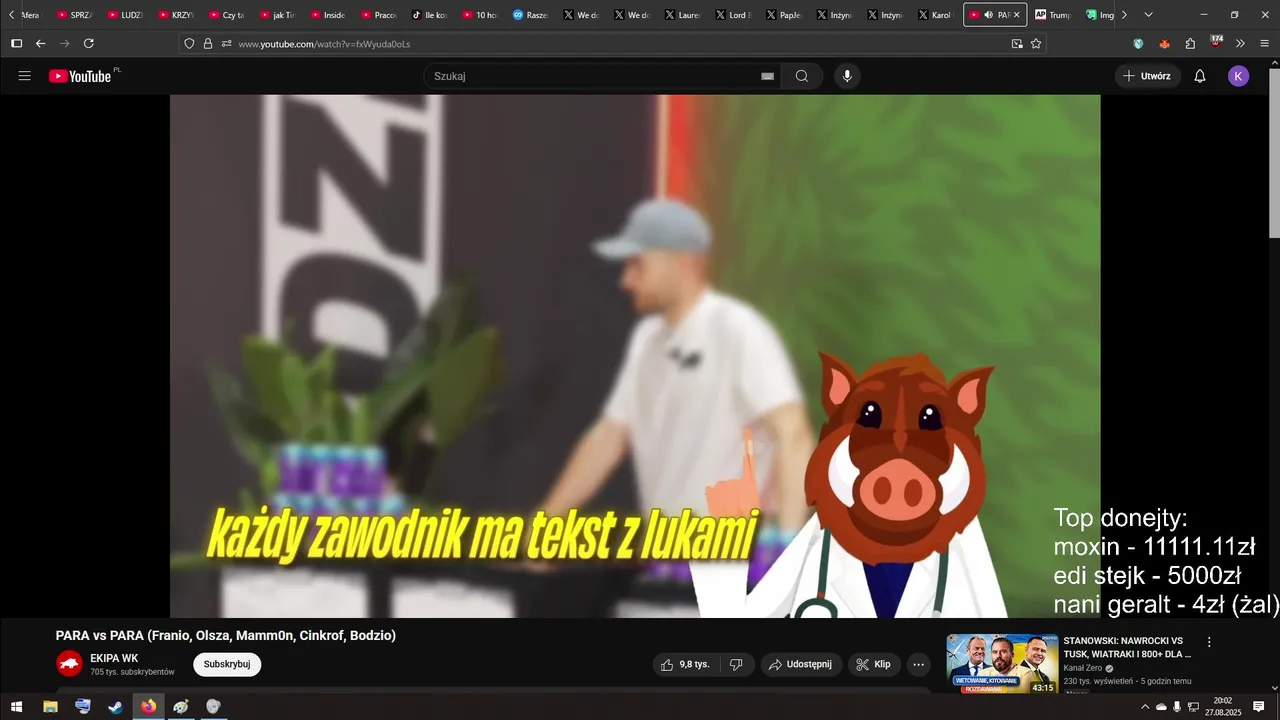Go to the YouTube home logo
1280x720 pixels.
pos(80,76)
